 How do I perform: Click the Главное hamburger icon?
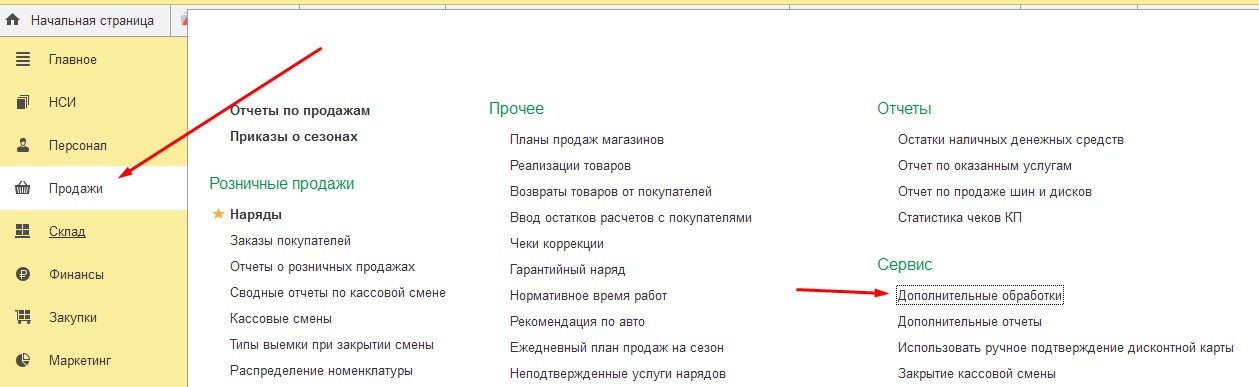(23, 59)
